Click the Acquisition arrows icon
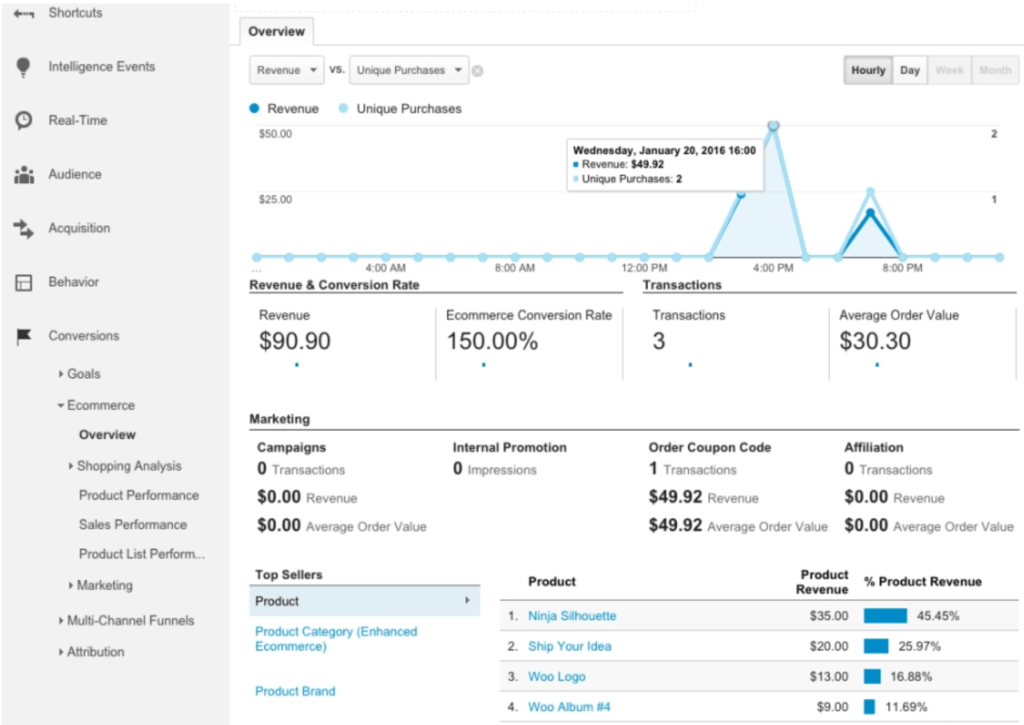Image resolution: width=1024 pixels, height=725 pixels. tap(20, 228)
